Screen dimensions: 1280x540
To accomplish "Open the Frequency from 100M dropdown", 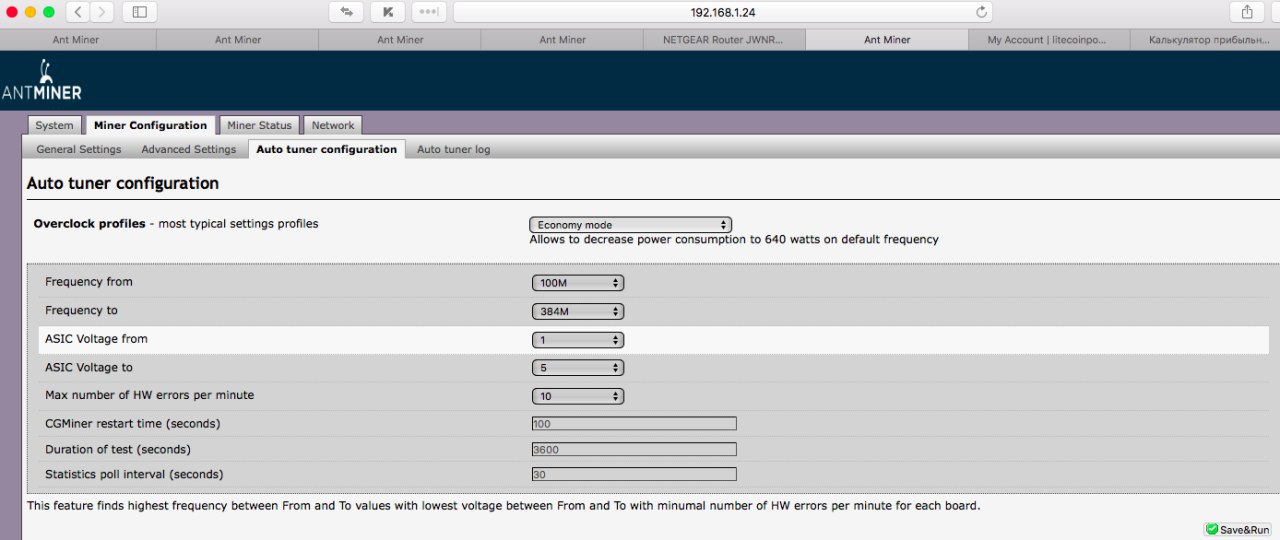I will [578, 283].
